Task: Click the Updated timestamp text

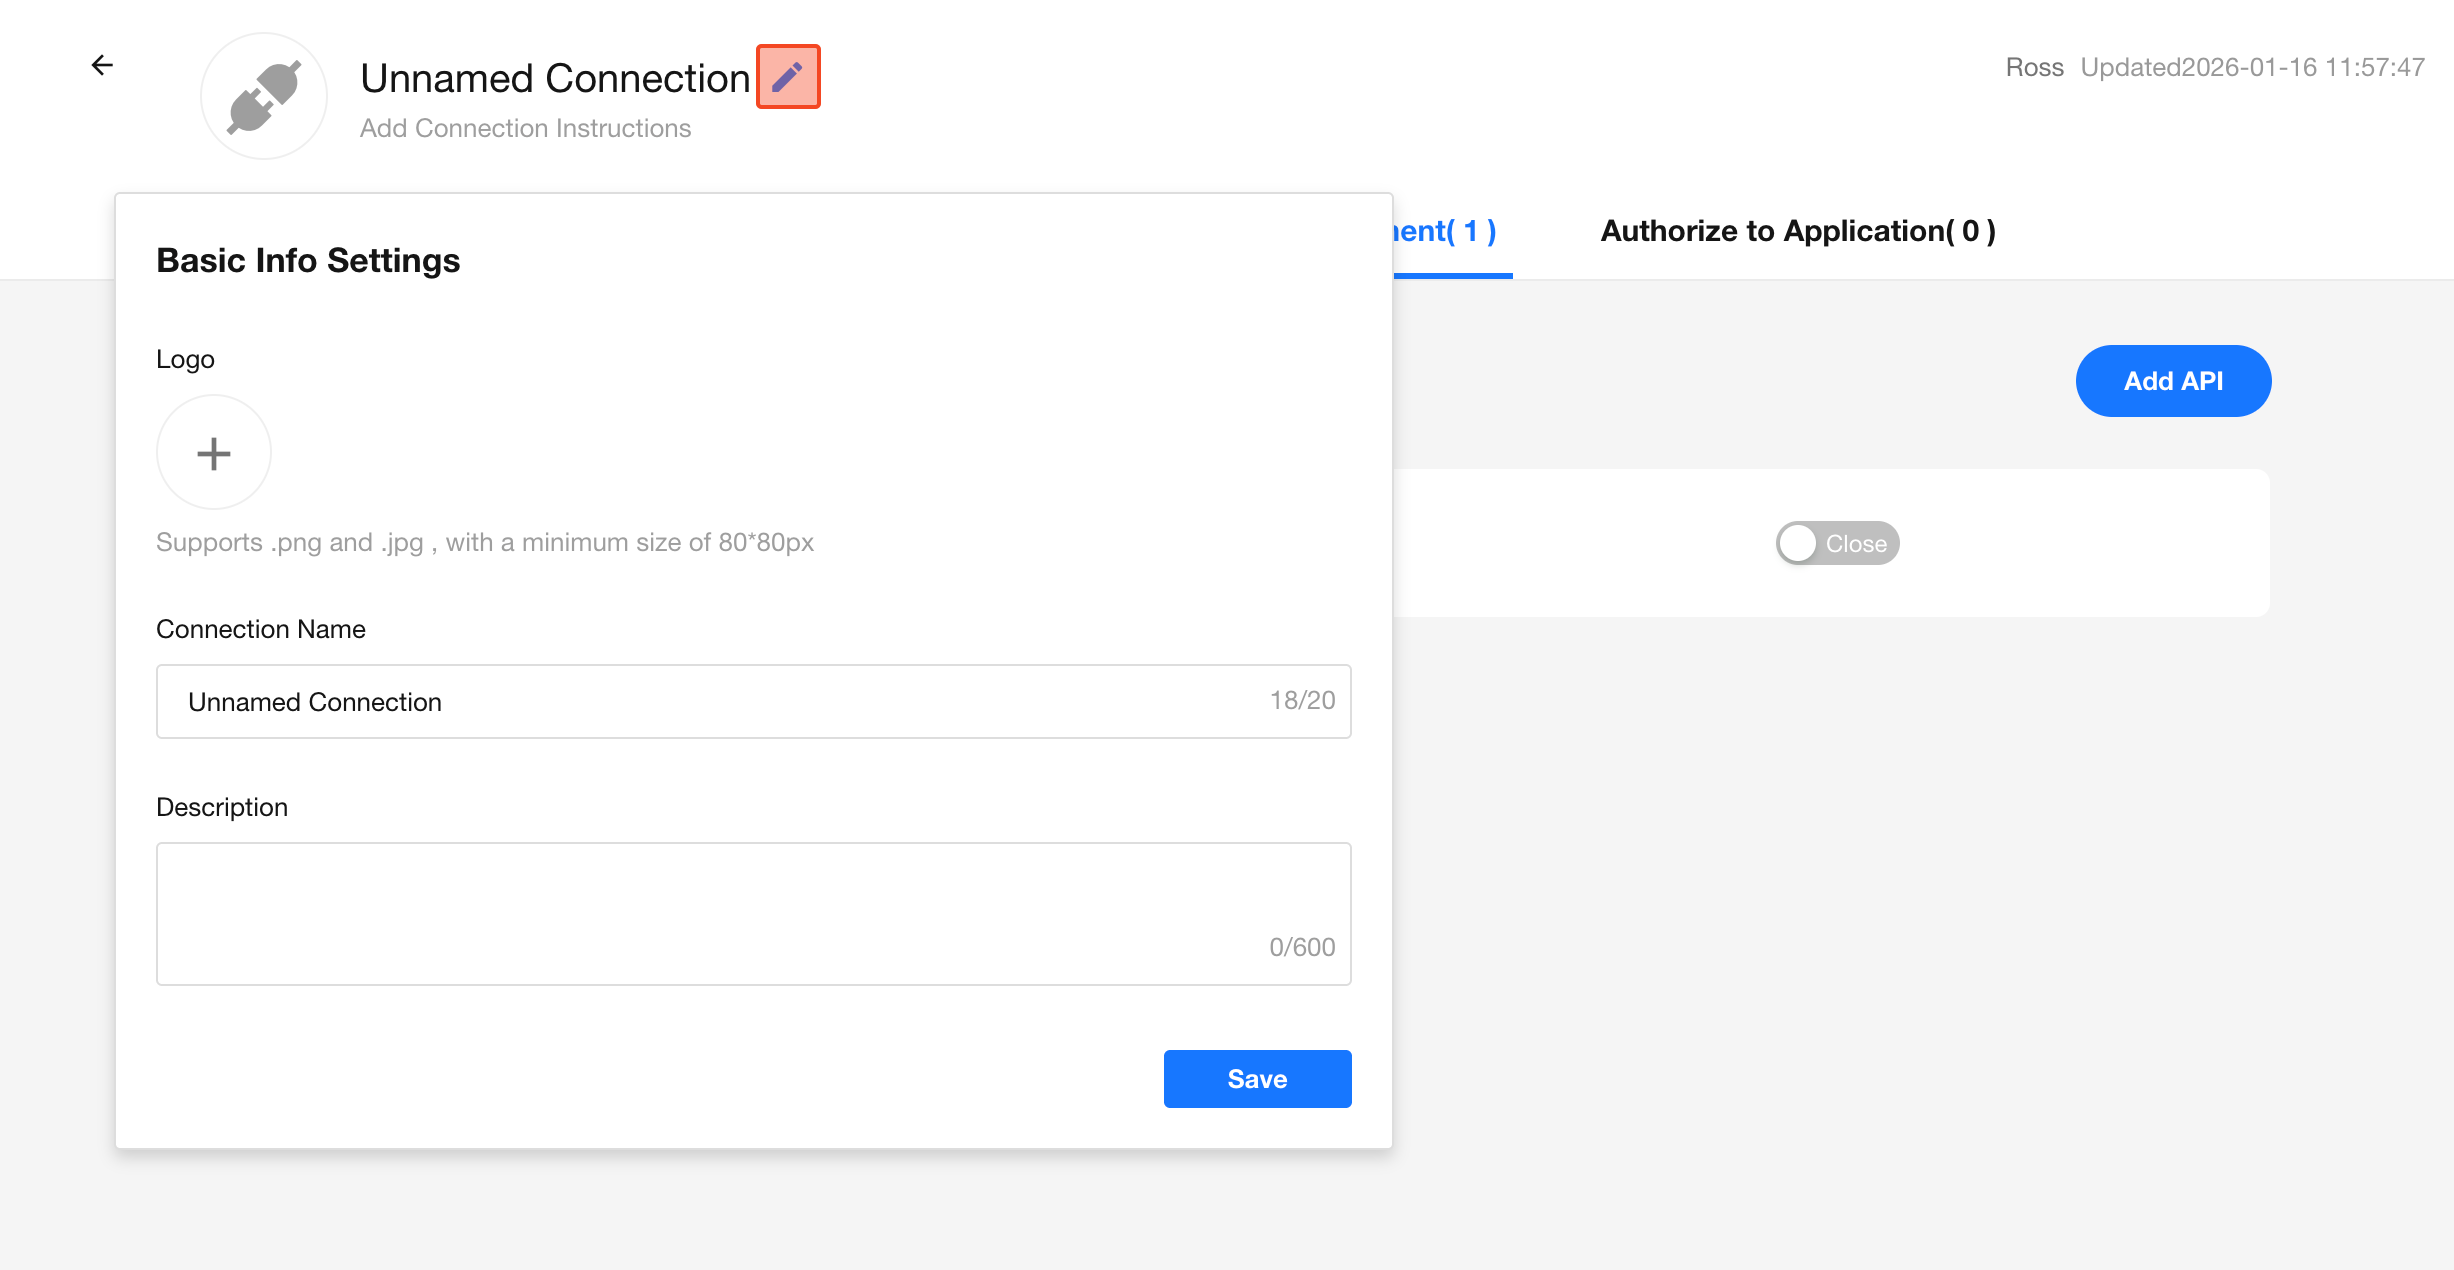Action: coord(2252,68)
